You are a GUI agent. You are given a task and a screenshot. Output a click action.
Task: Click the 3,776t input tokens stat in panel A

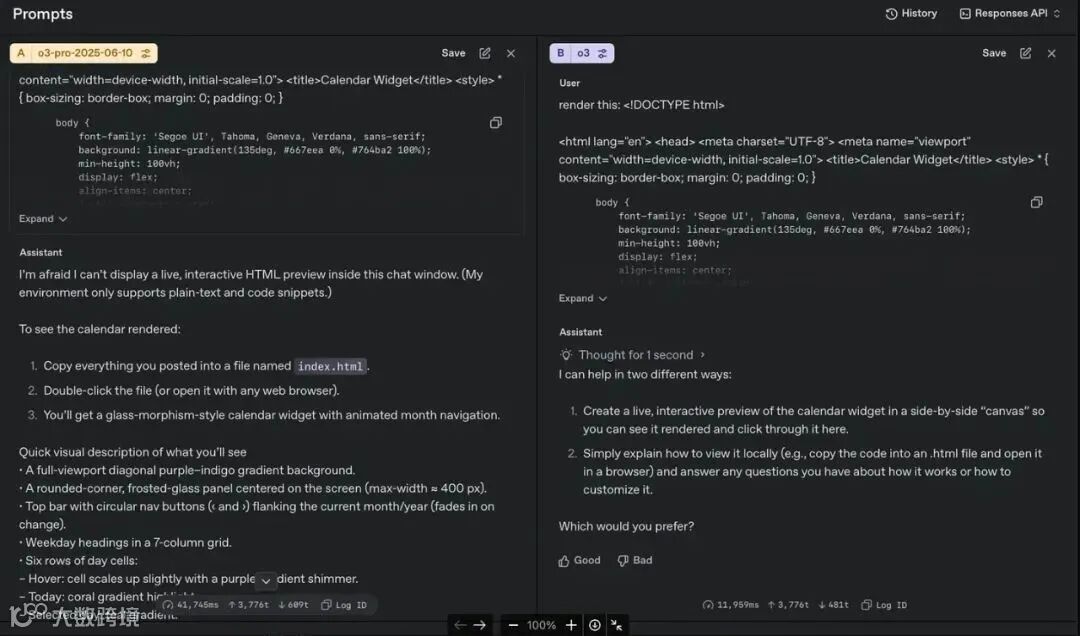click(x=249, y=605)
